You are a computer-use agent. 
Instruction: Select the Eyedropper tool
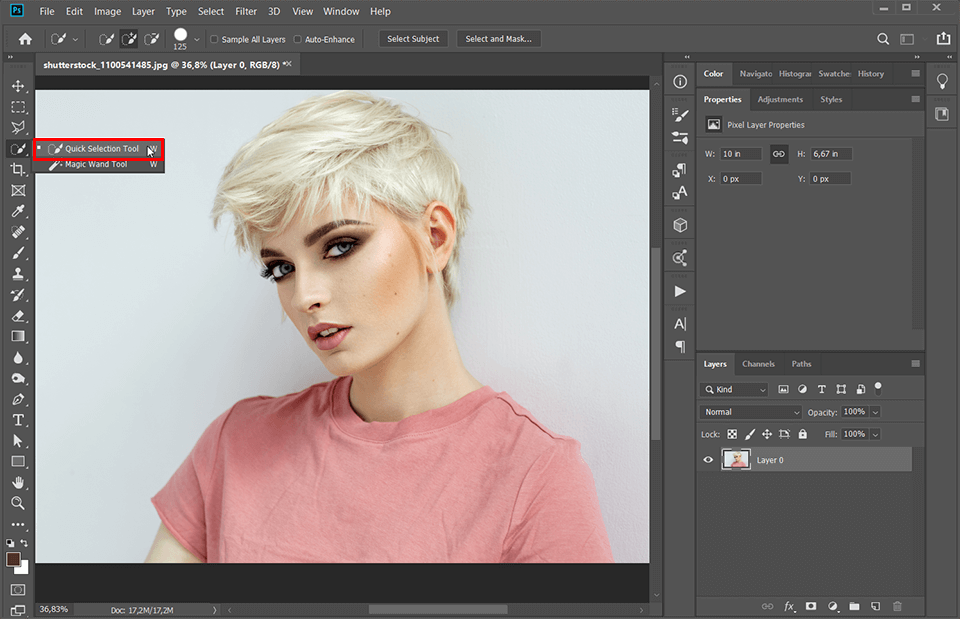click(17, 211)
